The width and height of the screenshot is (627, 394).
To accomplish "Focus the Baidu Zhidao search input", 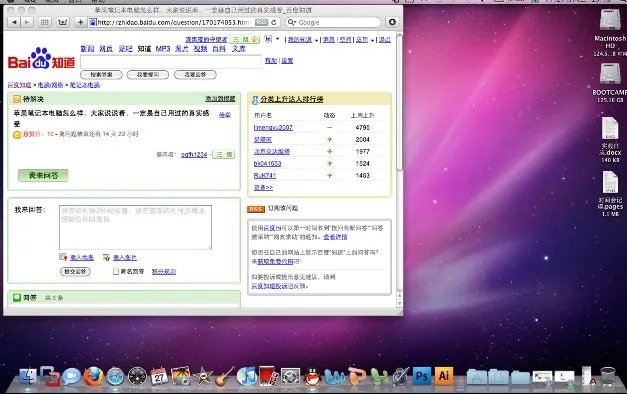I will click(x=171, y=61).
